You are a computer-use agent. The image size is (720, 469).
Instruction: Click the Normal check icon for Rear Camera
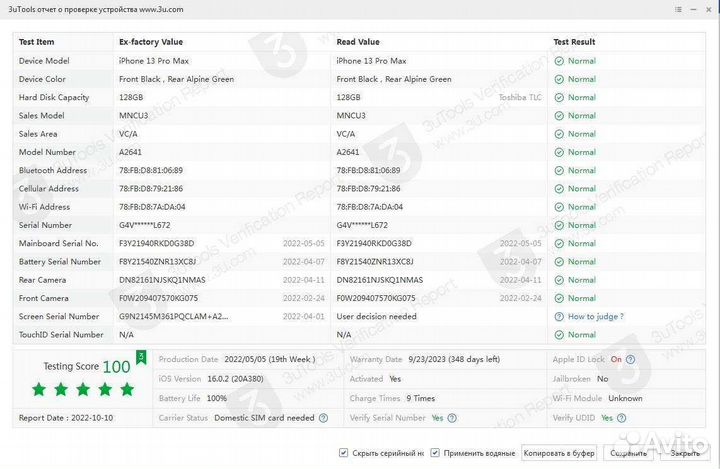point(559,280)
